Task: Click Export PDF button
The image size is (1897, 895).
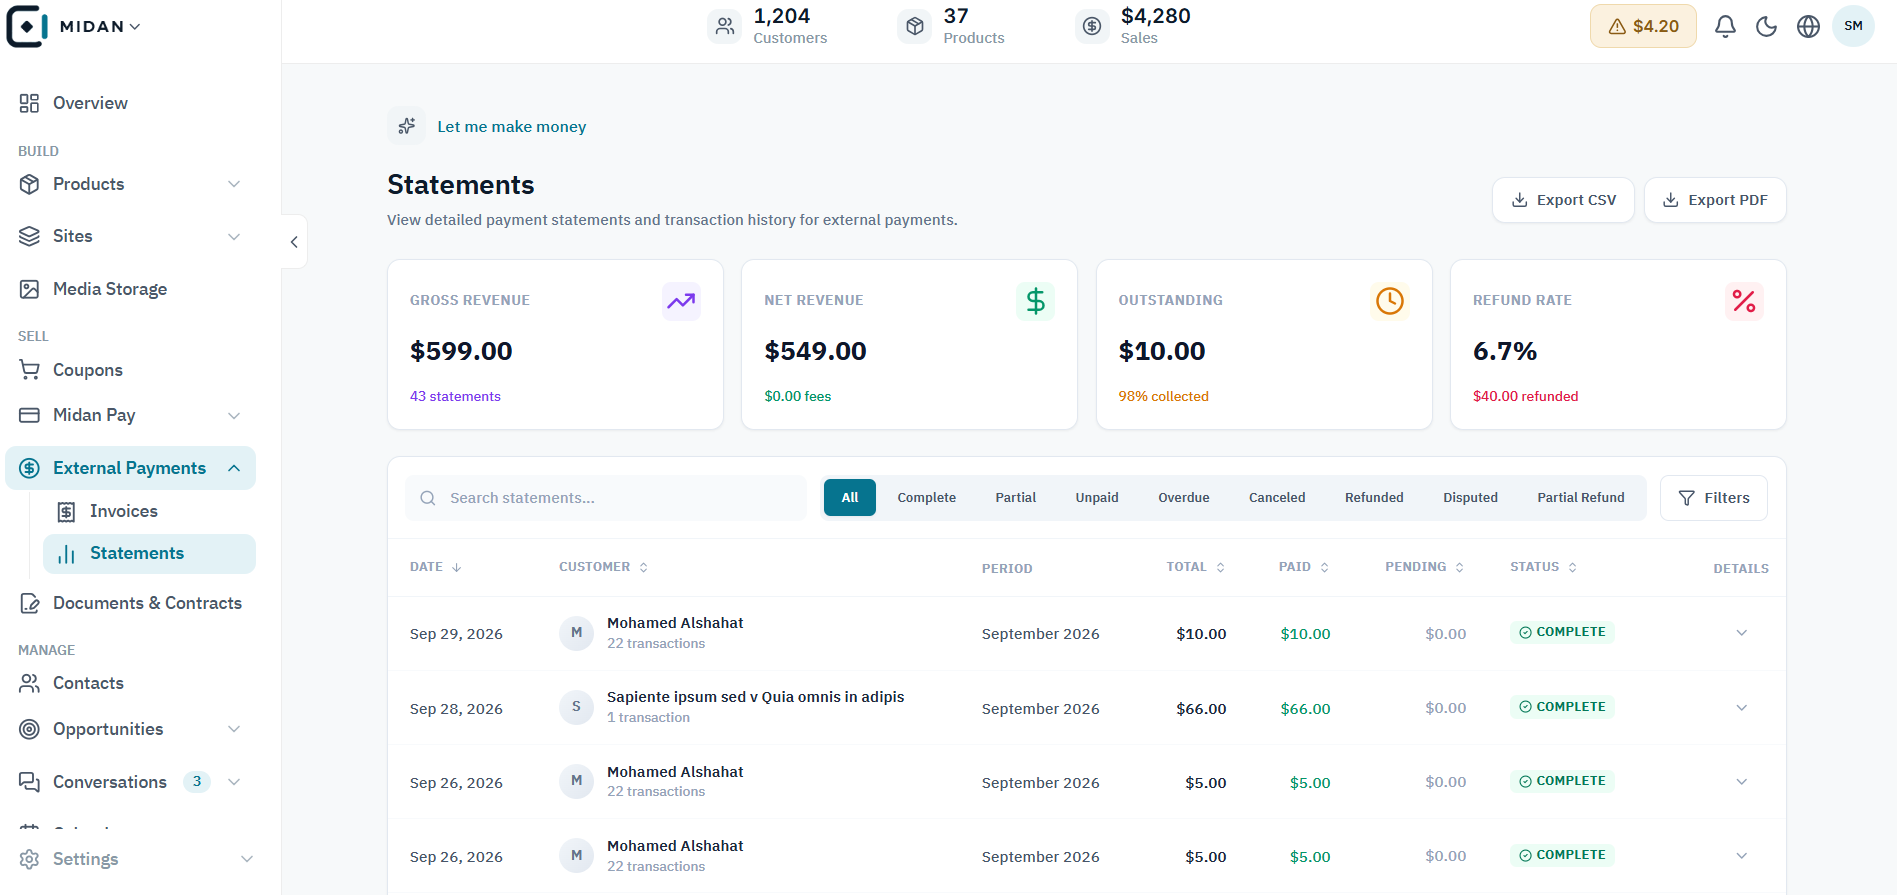Action: [x=1715, y=200]
